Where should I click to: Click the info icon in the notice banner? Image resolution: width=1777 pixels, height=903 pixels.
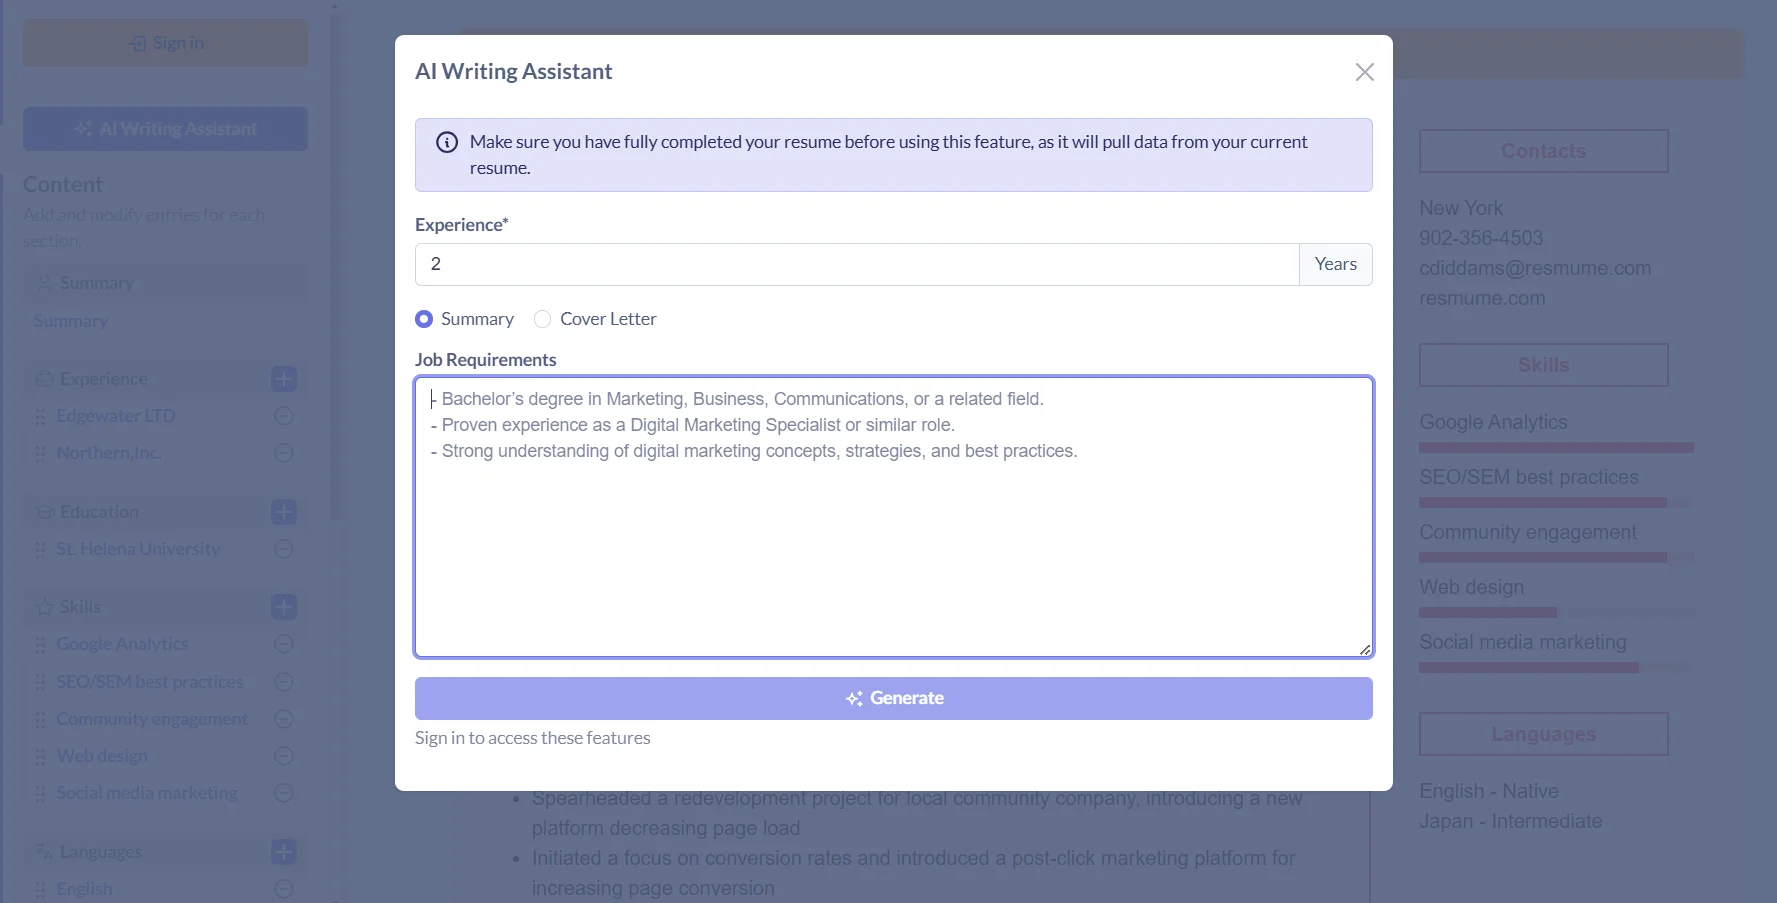447,142
